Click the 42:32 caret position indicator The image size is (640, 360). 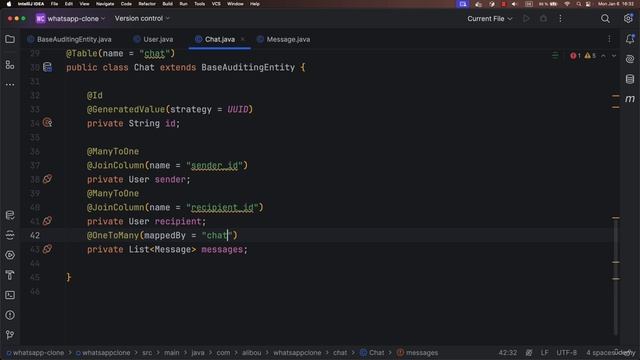pos(508,352)
